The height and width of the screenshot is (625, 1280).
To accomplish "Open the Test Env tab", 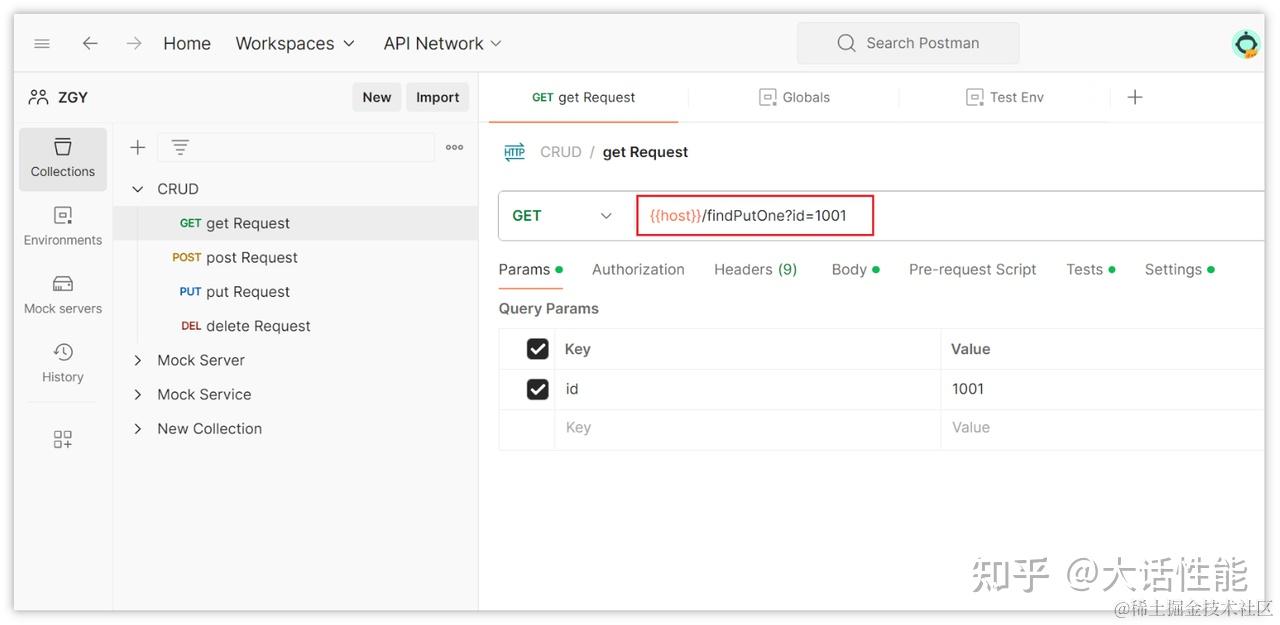I will tap(1004, 97).
